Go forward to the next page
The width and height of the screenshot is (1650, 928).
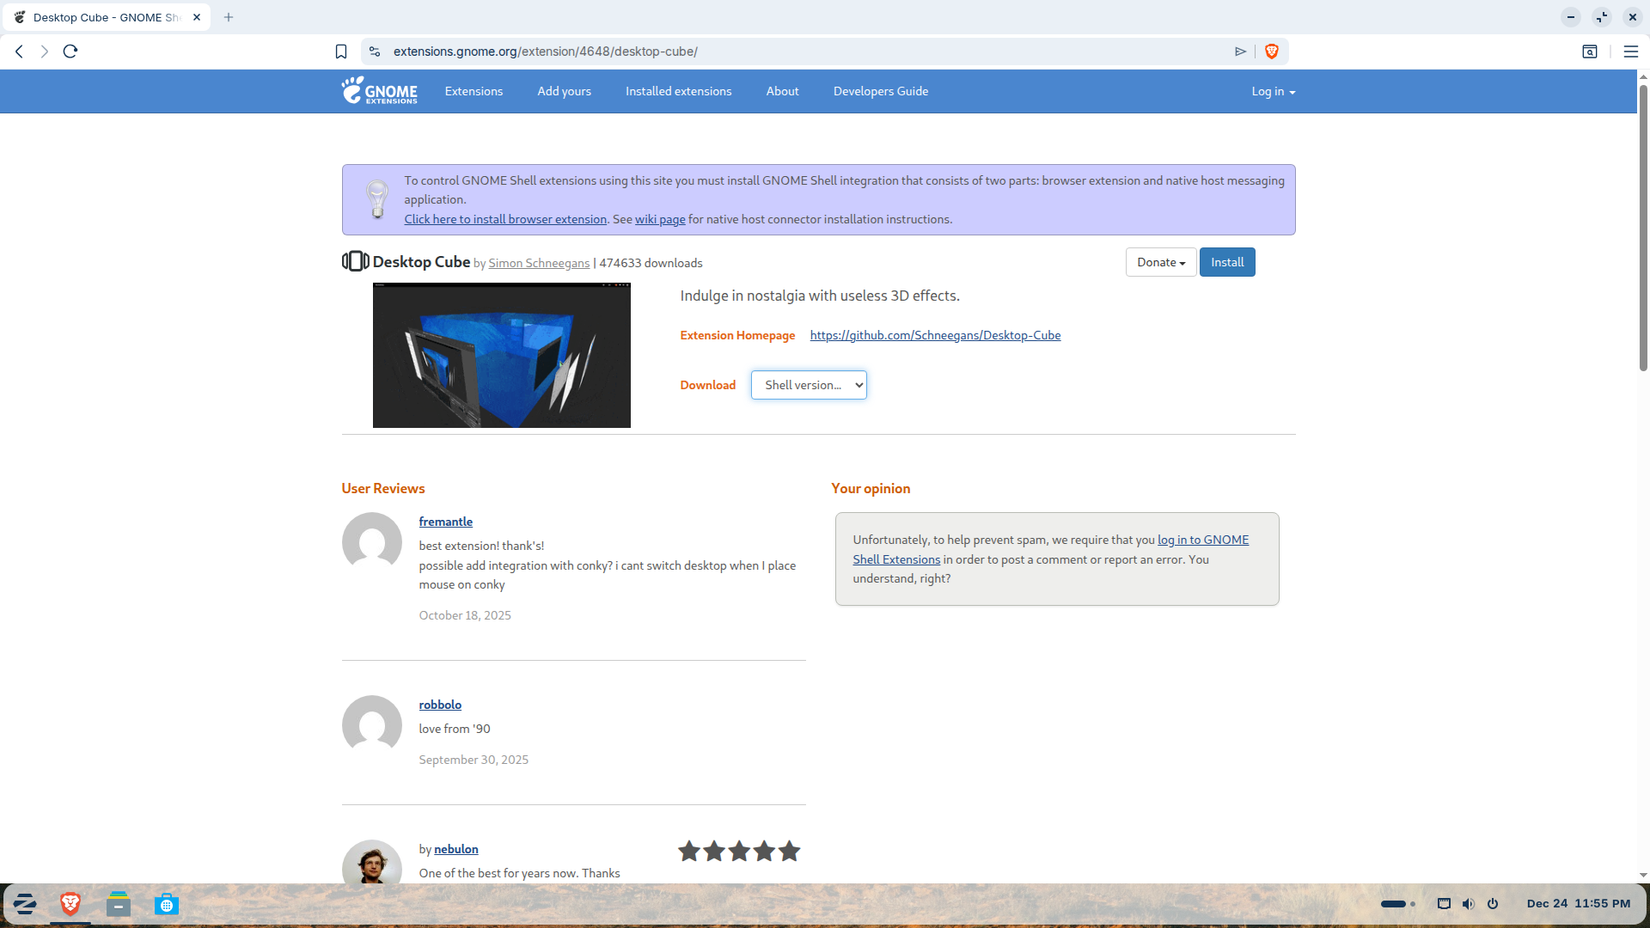tap(44, 51)
